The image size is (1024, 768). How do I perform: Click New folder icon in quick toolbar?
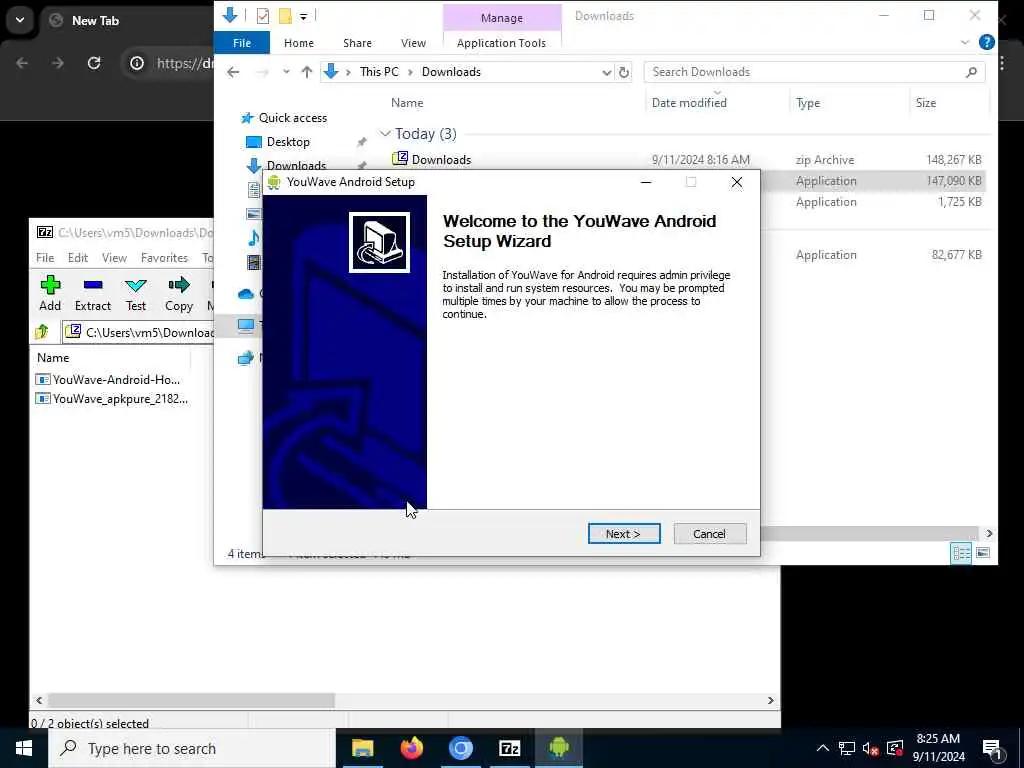pyautogui.click(x=285, y=16)
